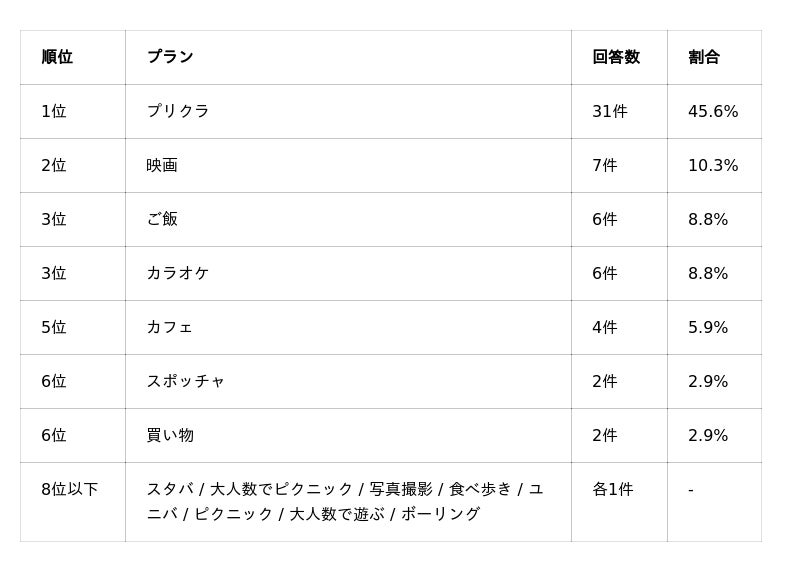Click the 8位以下 rank cell
The height and width of the screenshot is (572, 800).
(x=70, y=489)
